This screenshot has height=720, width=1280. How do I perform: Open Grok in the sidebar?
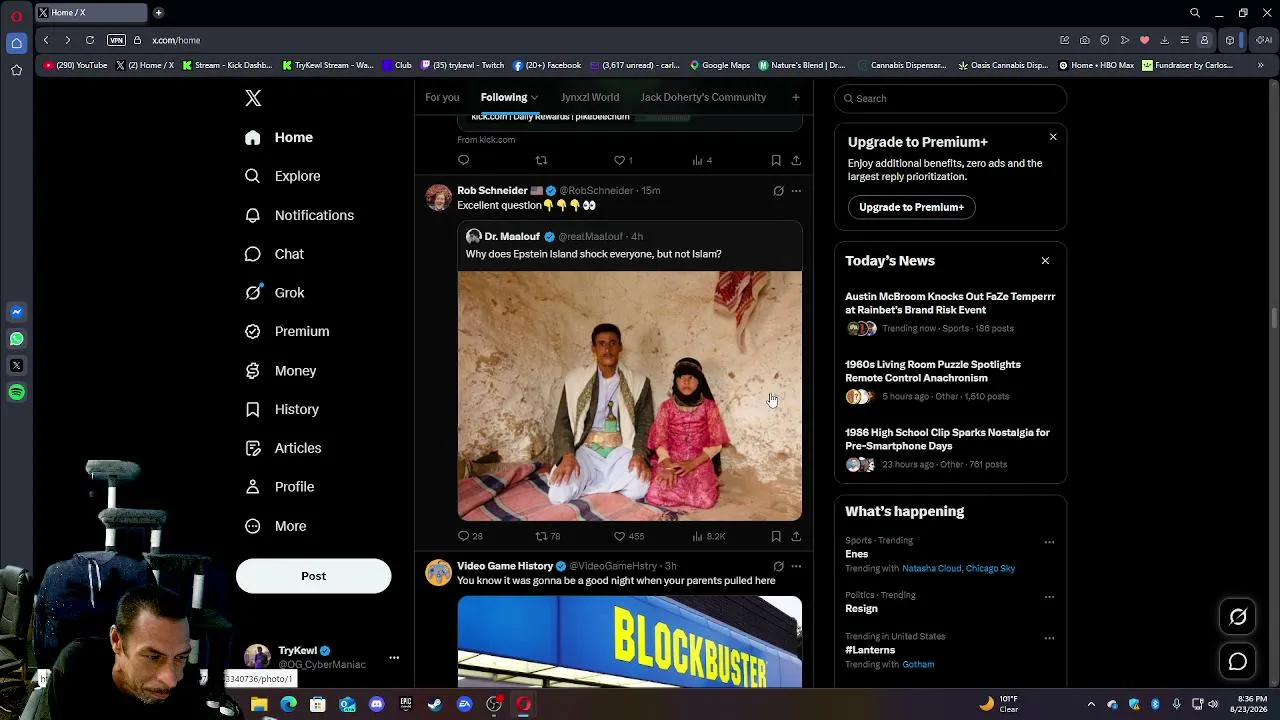pyautogui.click(x=275, y=293)
